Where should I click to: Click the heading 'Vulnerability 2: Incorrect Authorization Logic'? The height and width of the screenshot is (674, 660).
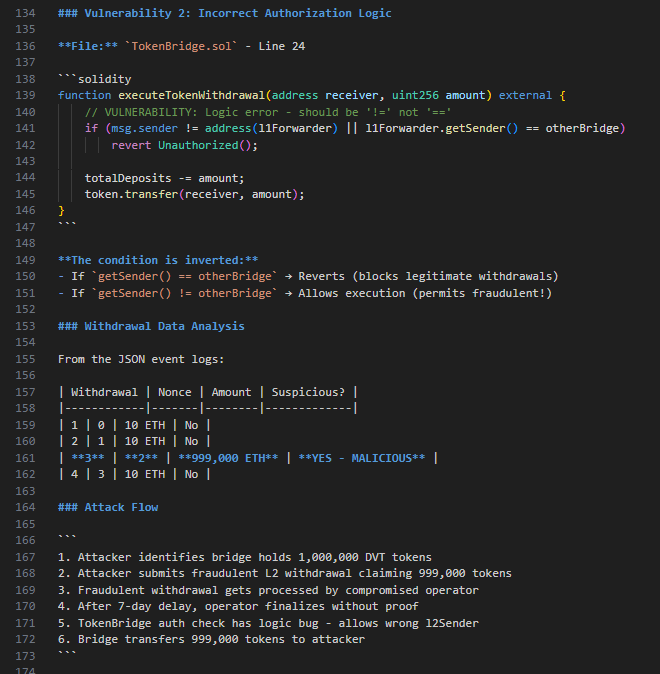(238, 13)
